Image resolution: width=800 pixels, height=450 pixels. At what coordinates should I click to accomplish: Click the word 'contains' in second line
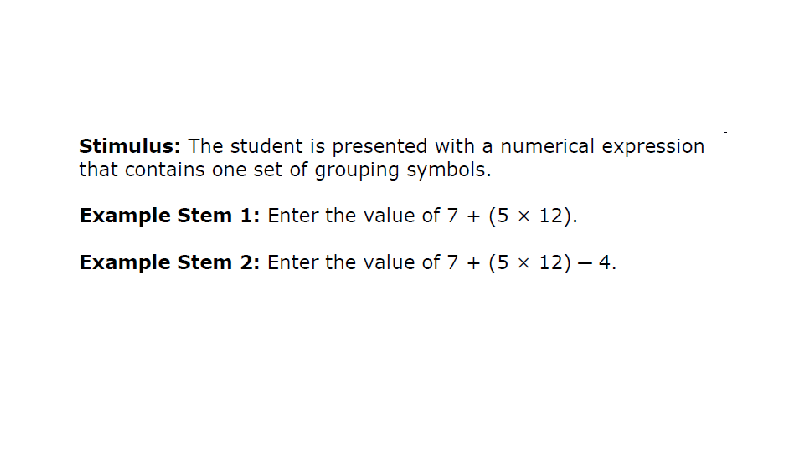tap(165, 170)
